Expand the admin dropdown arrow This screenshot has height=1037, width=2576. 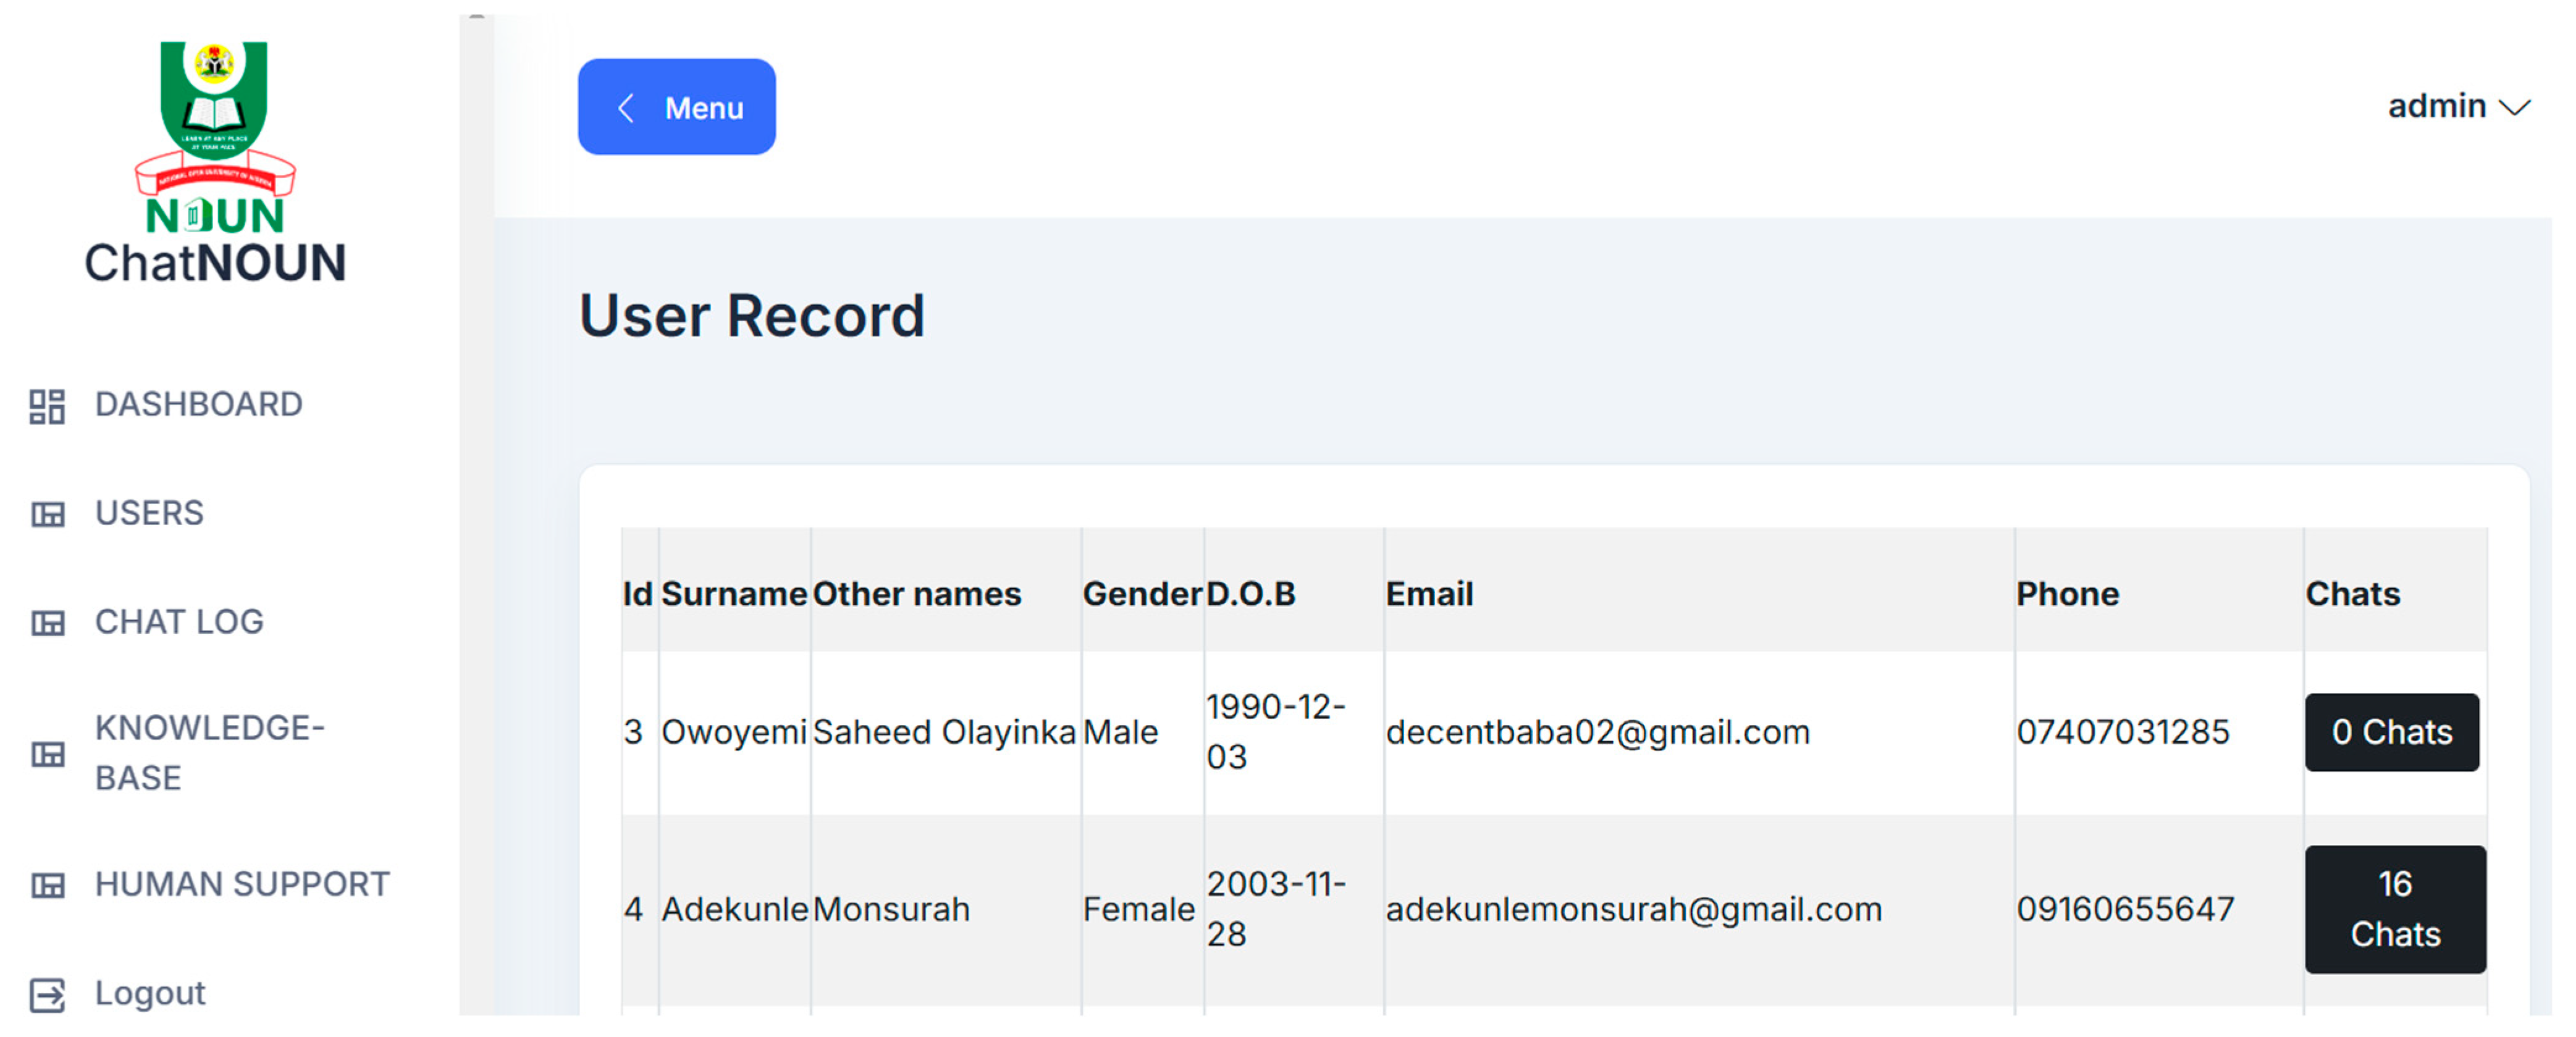(x=2515, y=108)
